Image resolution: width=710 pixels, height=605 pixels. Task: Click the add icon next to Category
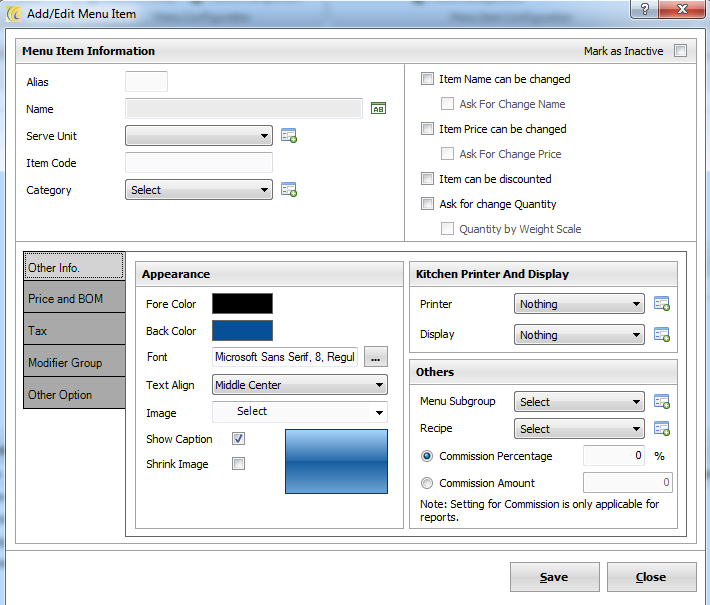coord(289,190)
